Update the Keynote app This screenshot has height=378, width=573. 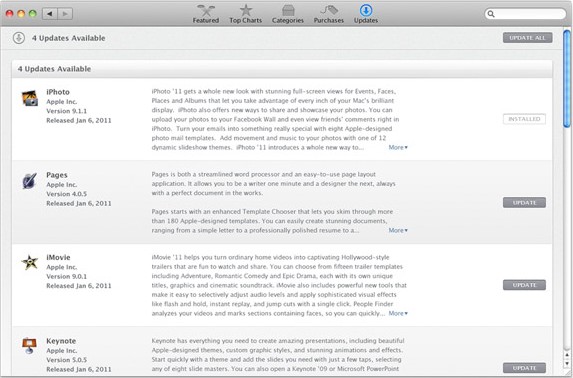coord(524,368)
